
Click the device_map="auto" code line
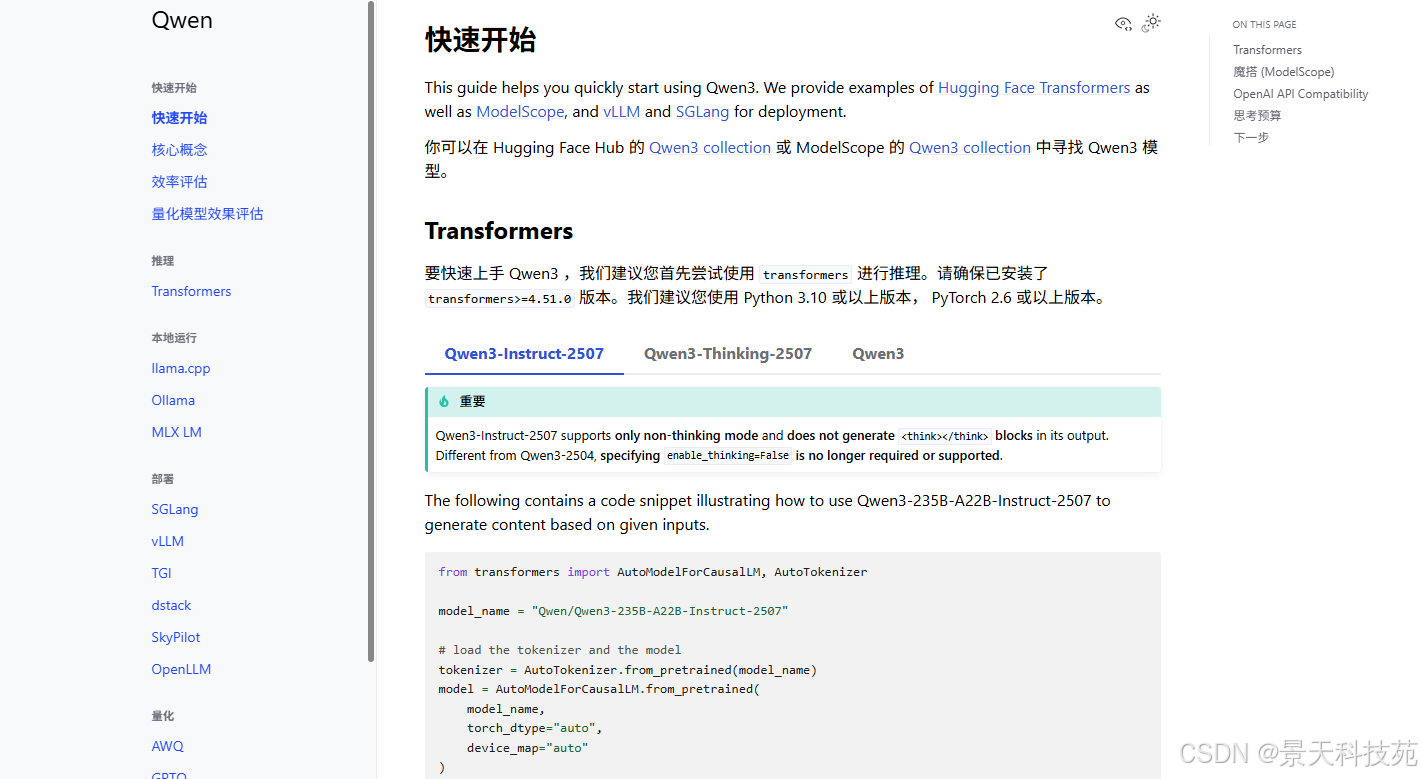pyautogui.click(x=527, y=748)
